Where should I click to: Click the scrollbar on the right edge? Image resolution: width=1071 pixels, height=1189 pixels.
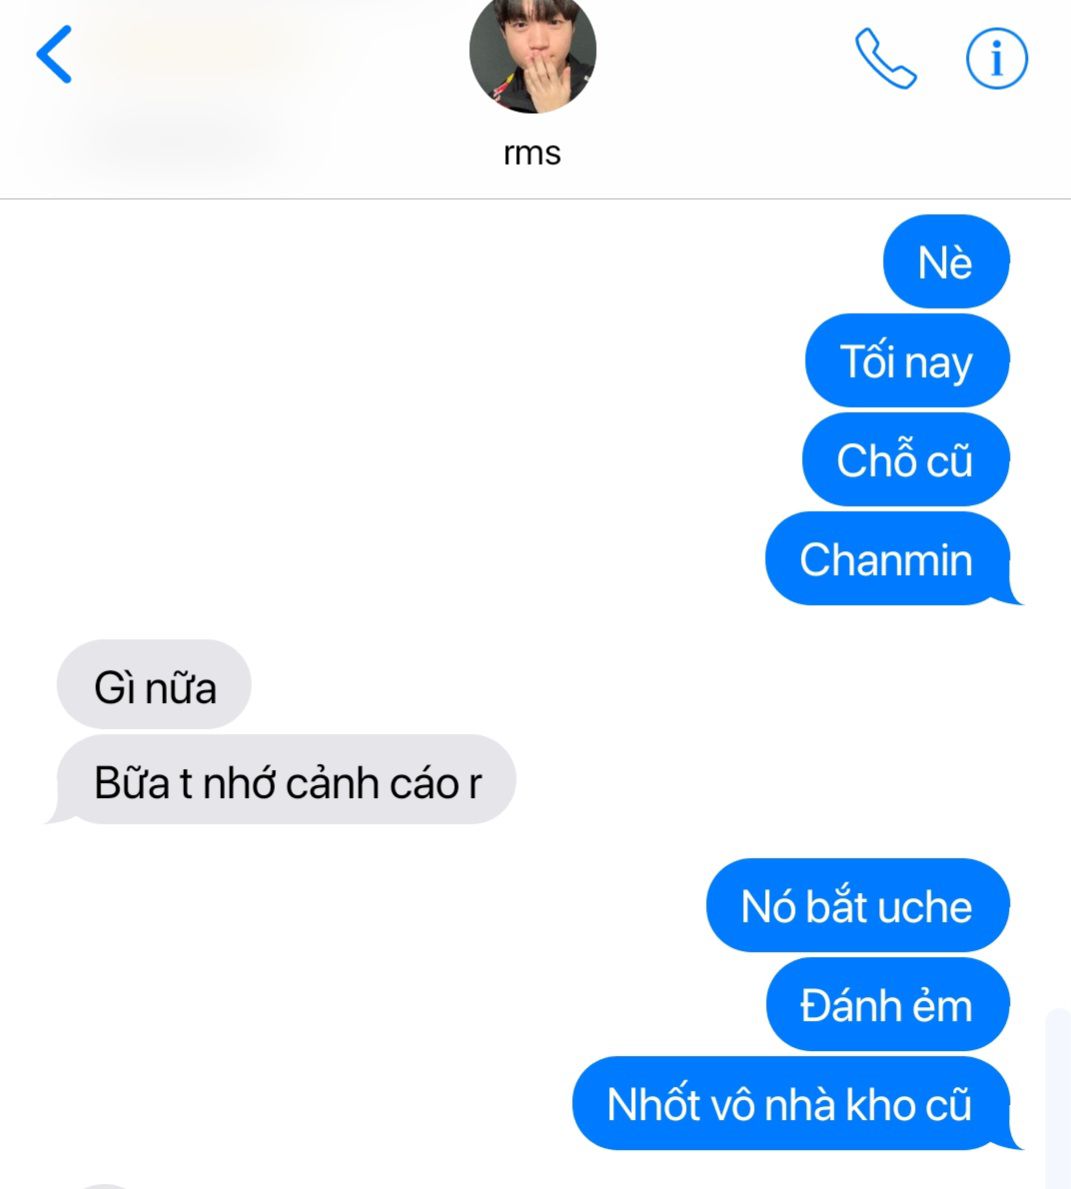(1058, 1099)
